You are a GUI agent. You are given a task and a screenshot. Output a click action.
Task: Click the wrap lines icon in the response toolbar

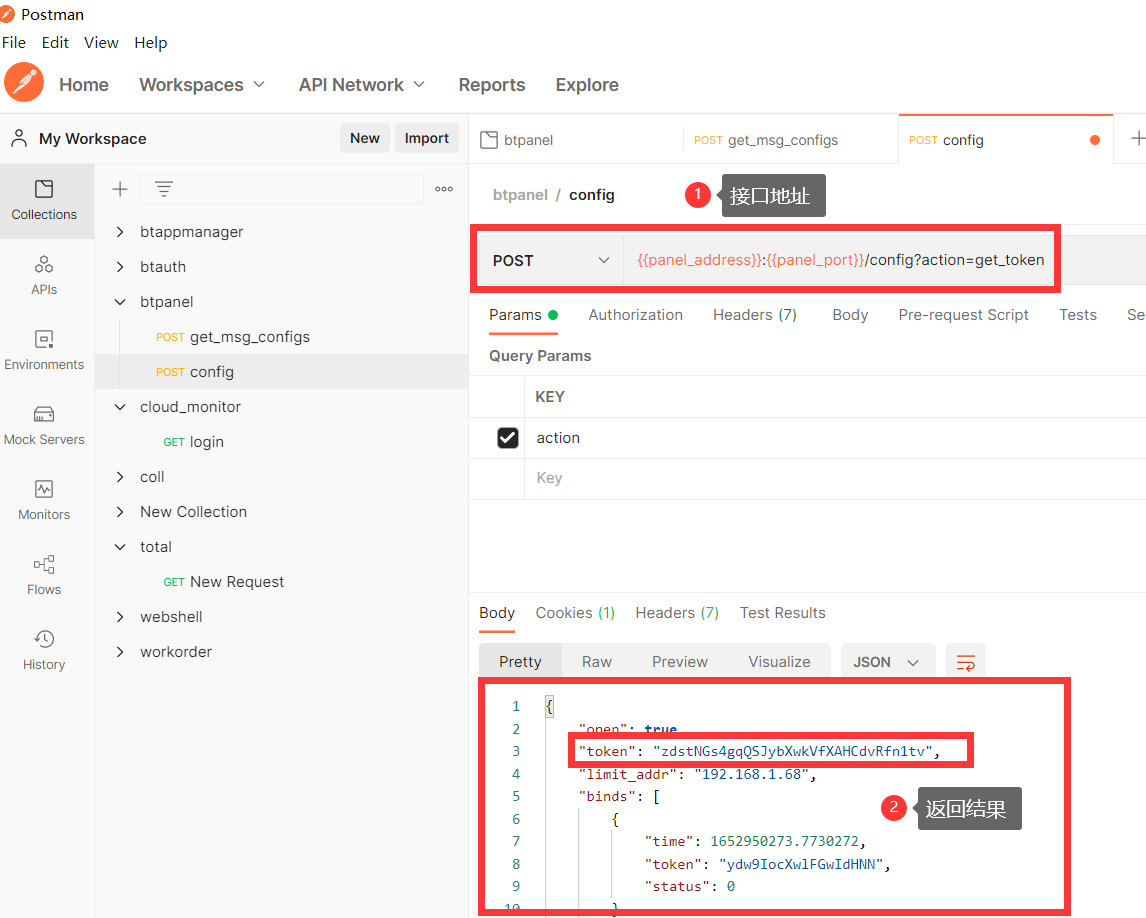pyautogui.click(x=965, y=662)
